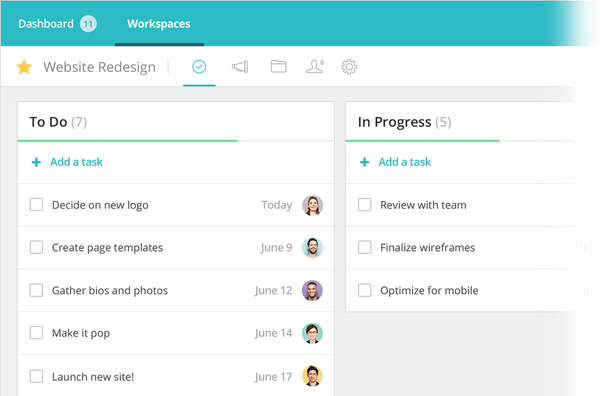
Task: Switch to the Workspaces tab
Action: click(159, 24)
